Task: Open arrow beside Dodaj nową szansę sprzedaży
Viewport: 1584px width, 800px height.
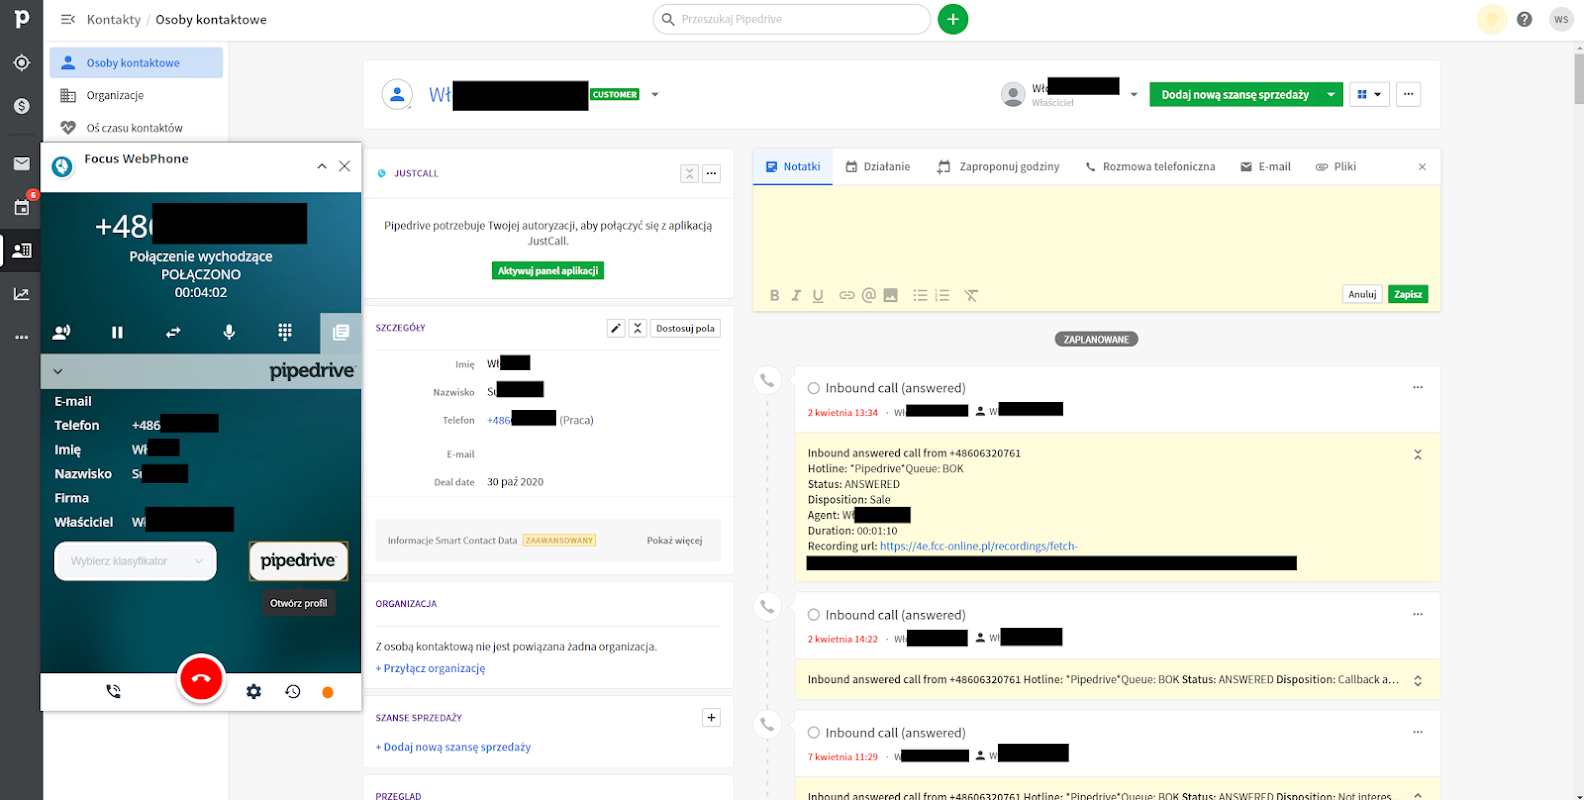Action: coord(1331,95)
